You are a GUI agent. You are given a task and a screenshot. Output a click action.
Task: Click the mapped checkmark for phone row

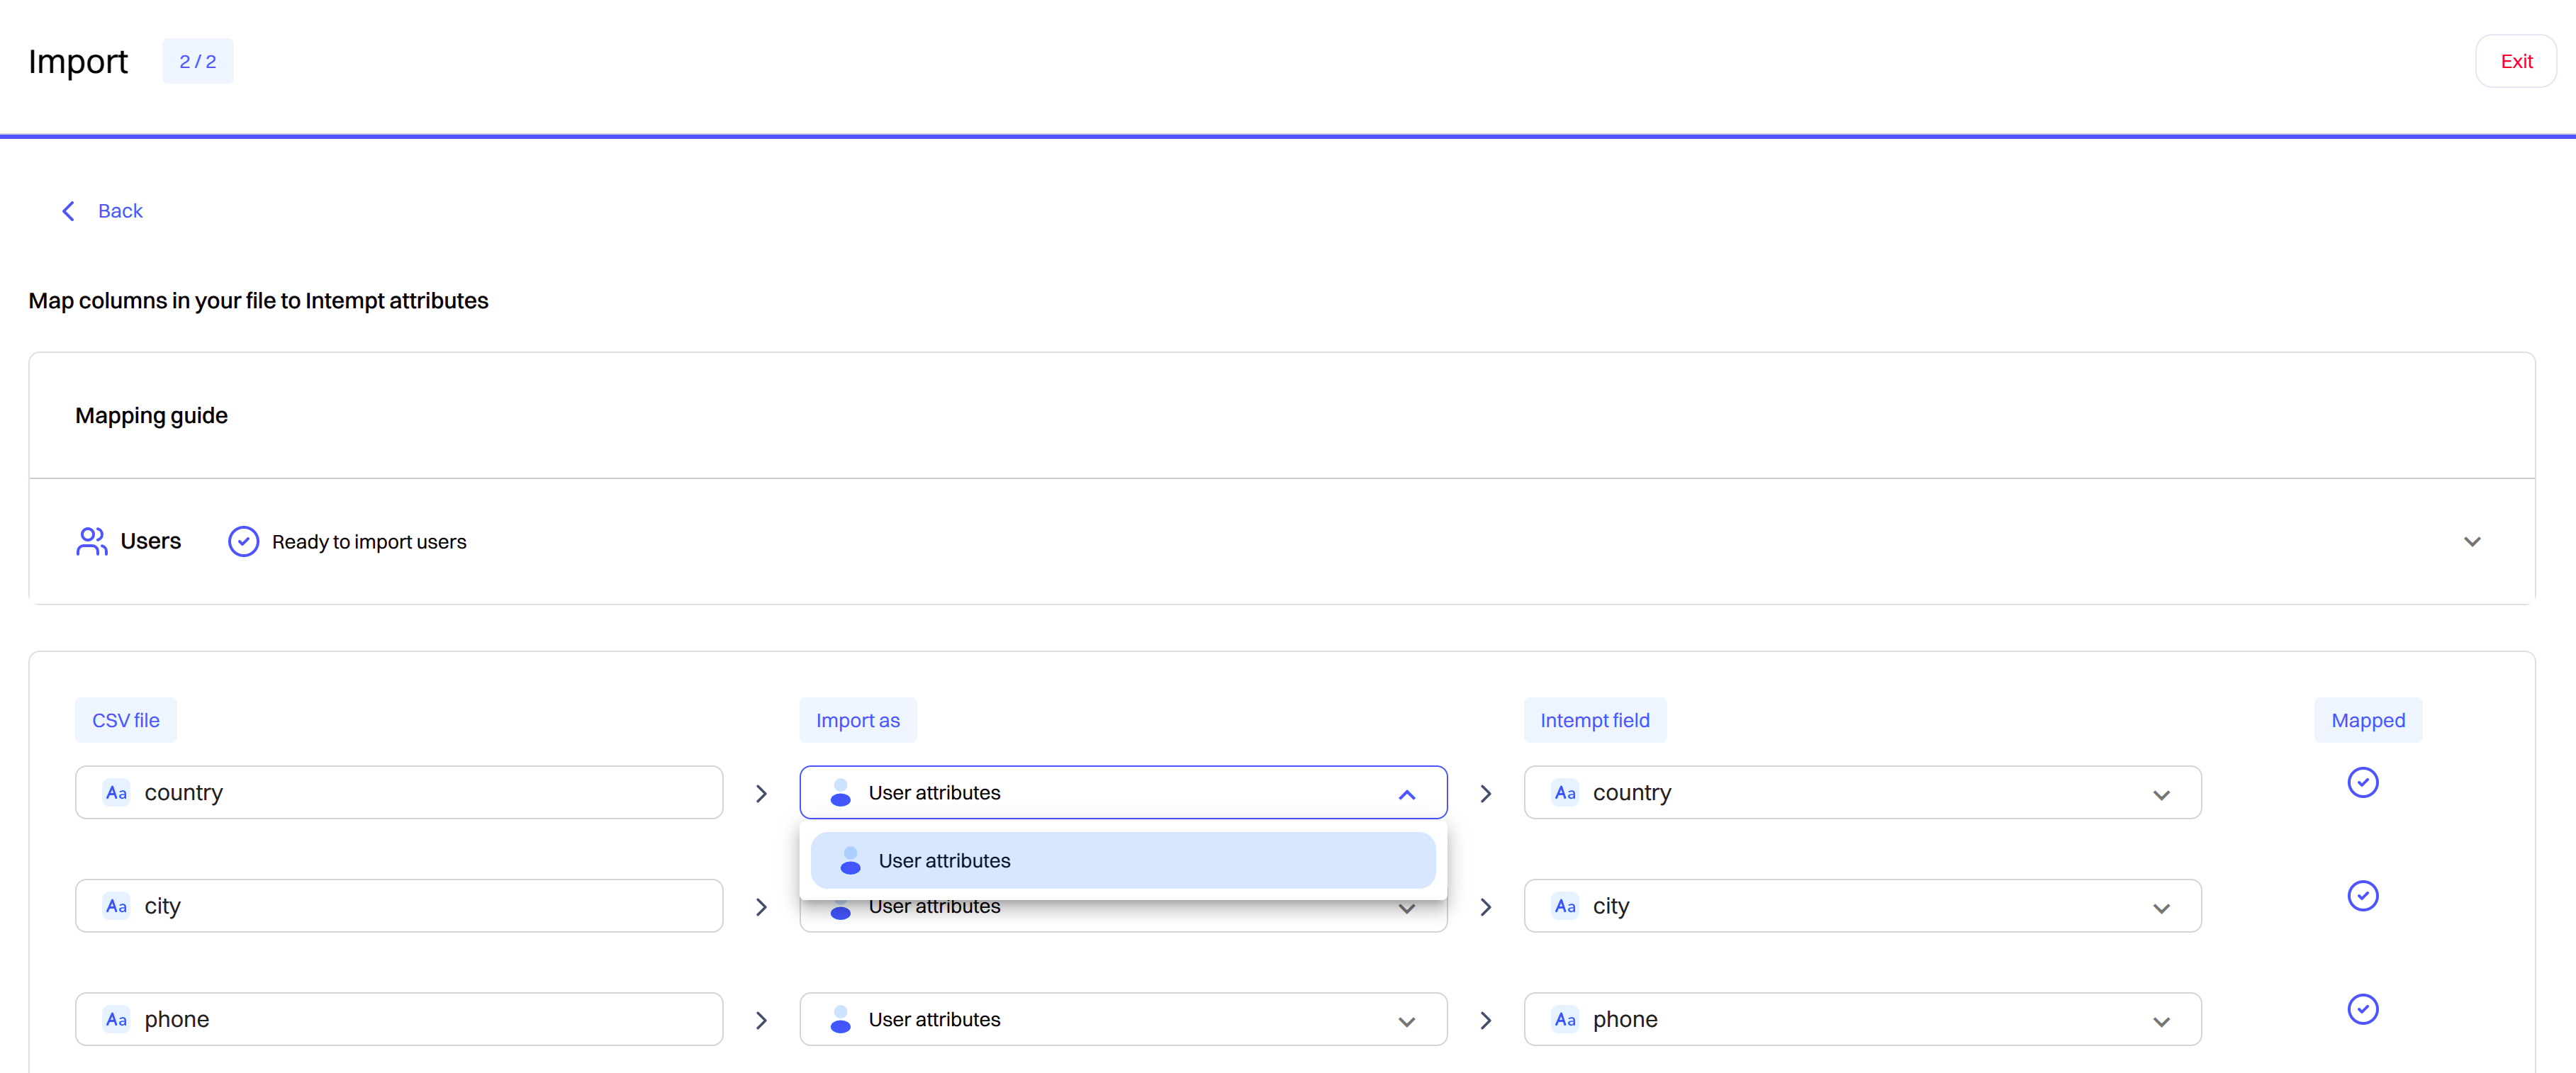[x=2362, y=1009]
